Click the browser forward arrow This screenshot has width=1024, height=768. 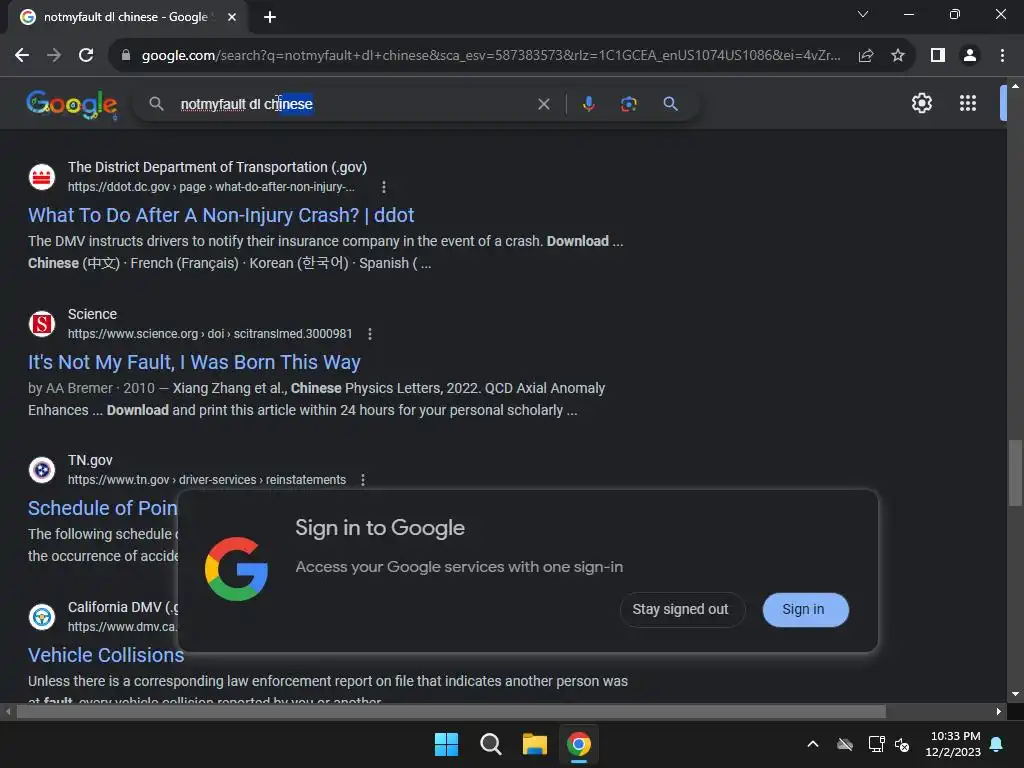[x=54, y=56]
